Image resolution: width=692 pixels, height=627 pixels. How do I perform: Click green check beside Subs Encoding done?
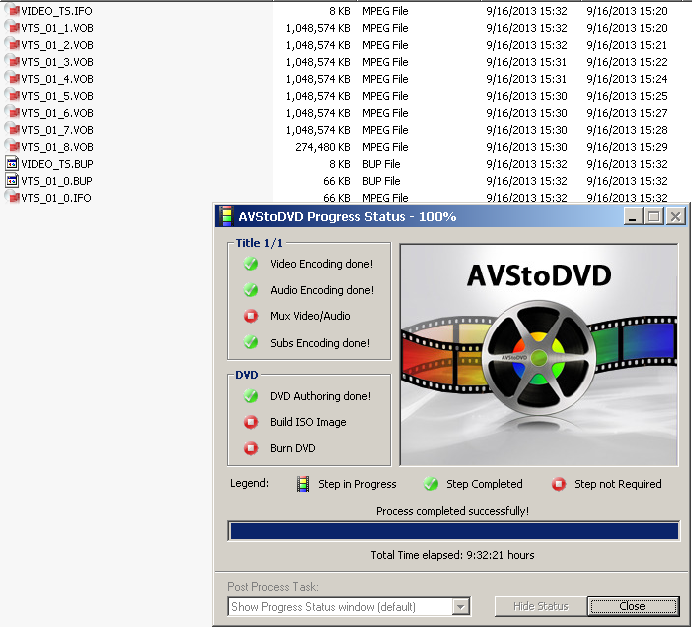coord(251,342)
